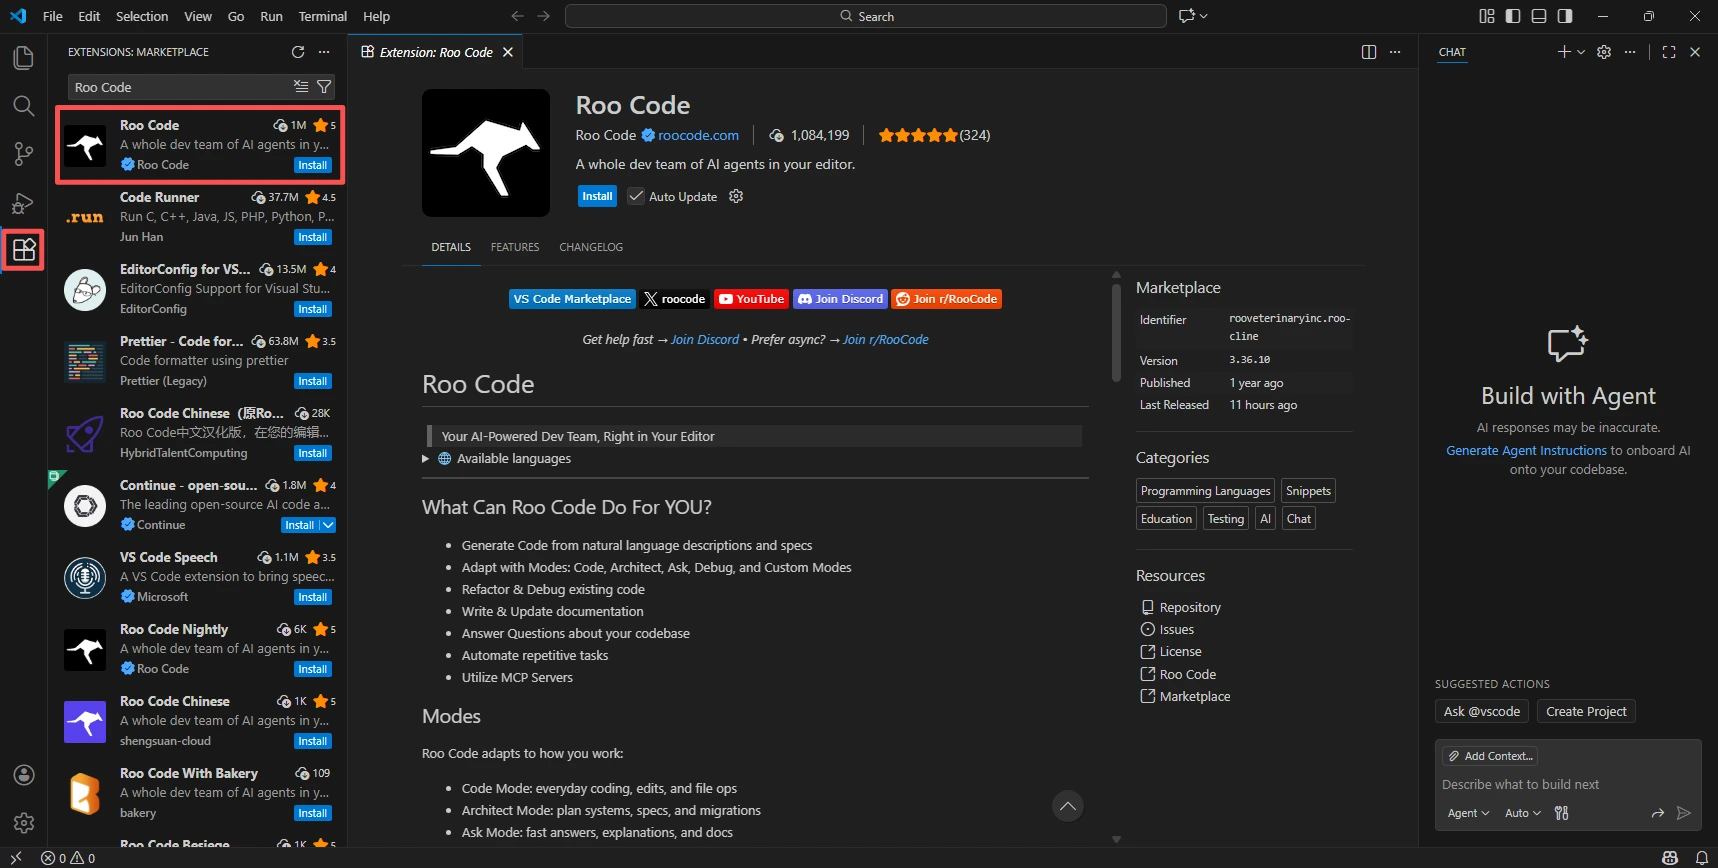Start a new chat with plus icon
This screenshot has width=1718, height=868.
1564,52
